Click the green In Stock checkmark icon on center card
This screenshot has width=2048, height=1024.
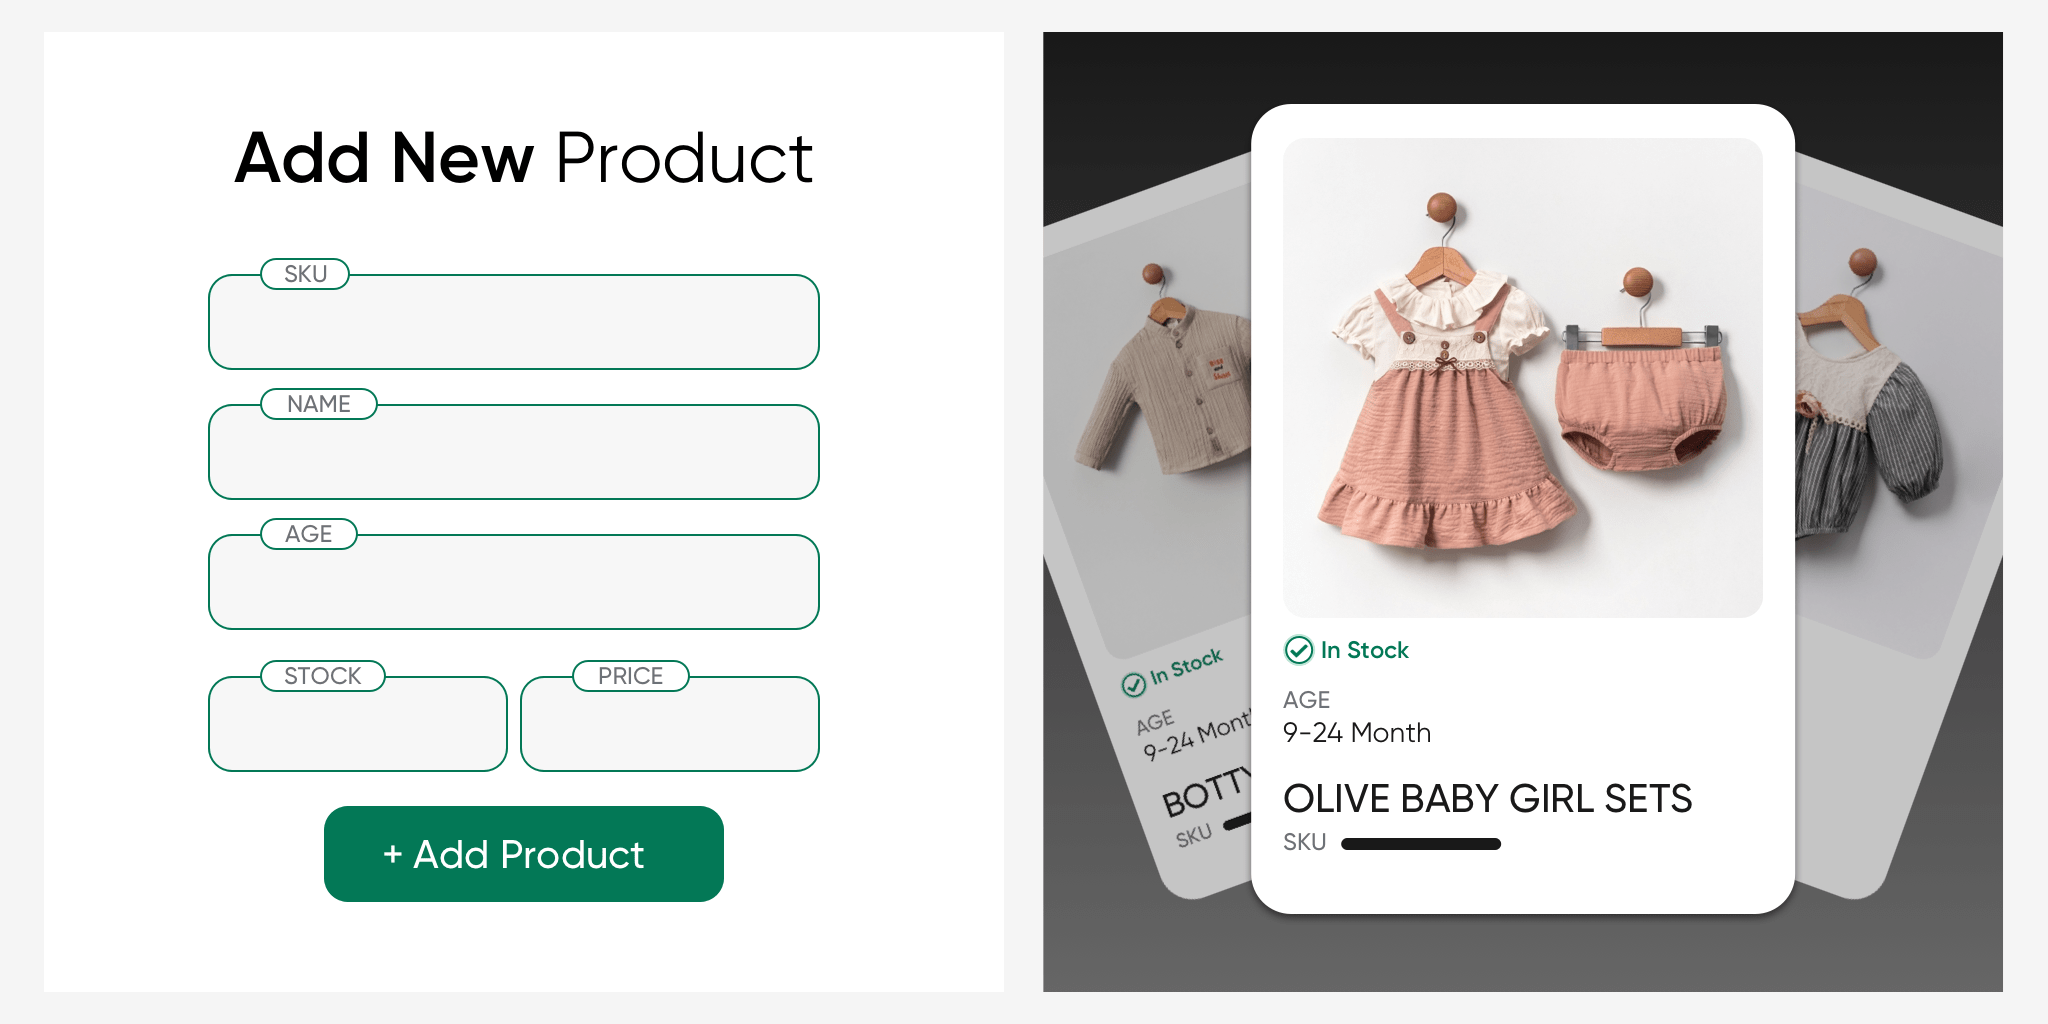[1298, 650]
